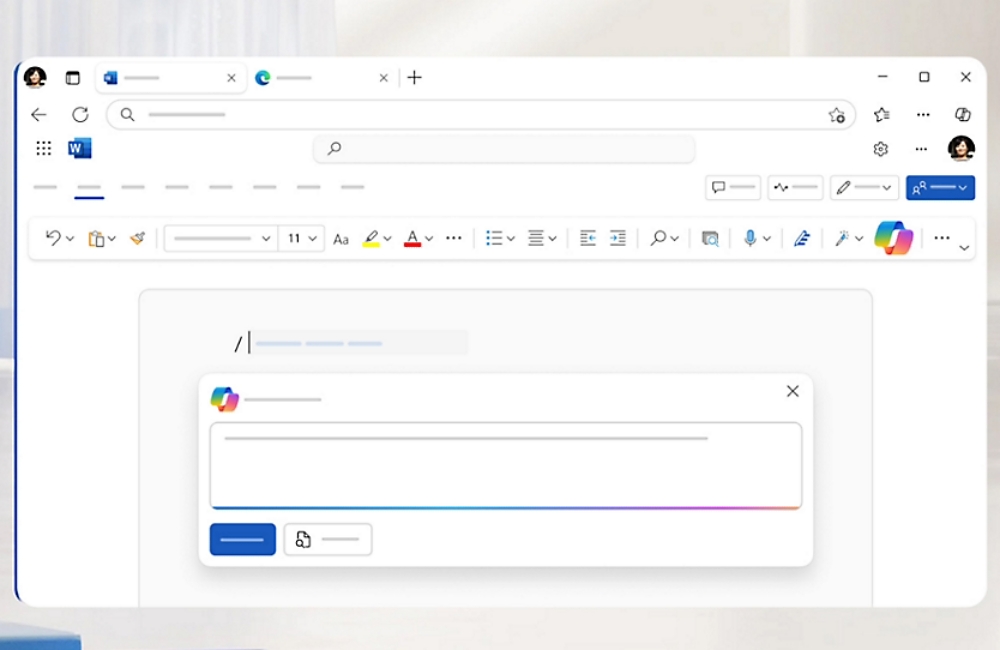Click the browser profile avatar in the tab bar
The height and width of the screenshot is (650, 1000).
[35, 77]
